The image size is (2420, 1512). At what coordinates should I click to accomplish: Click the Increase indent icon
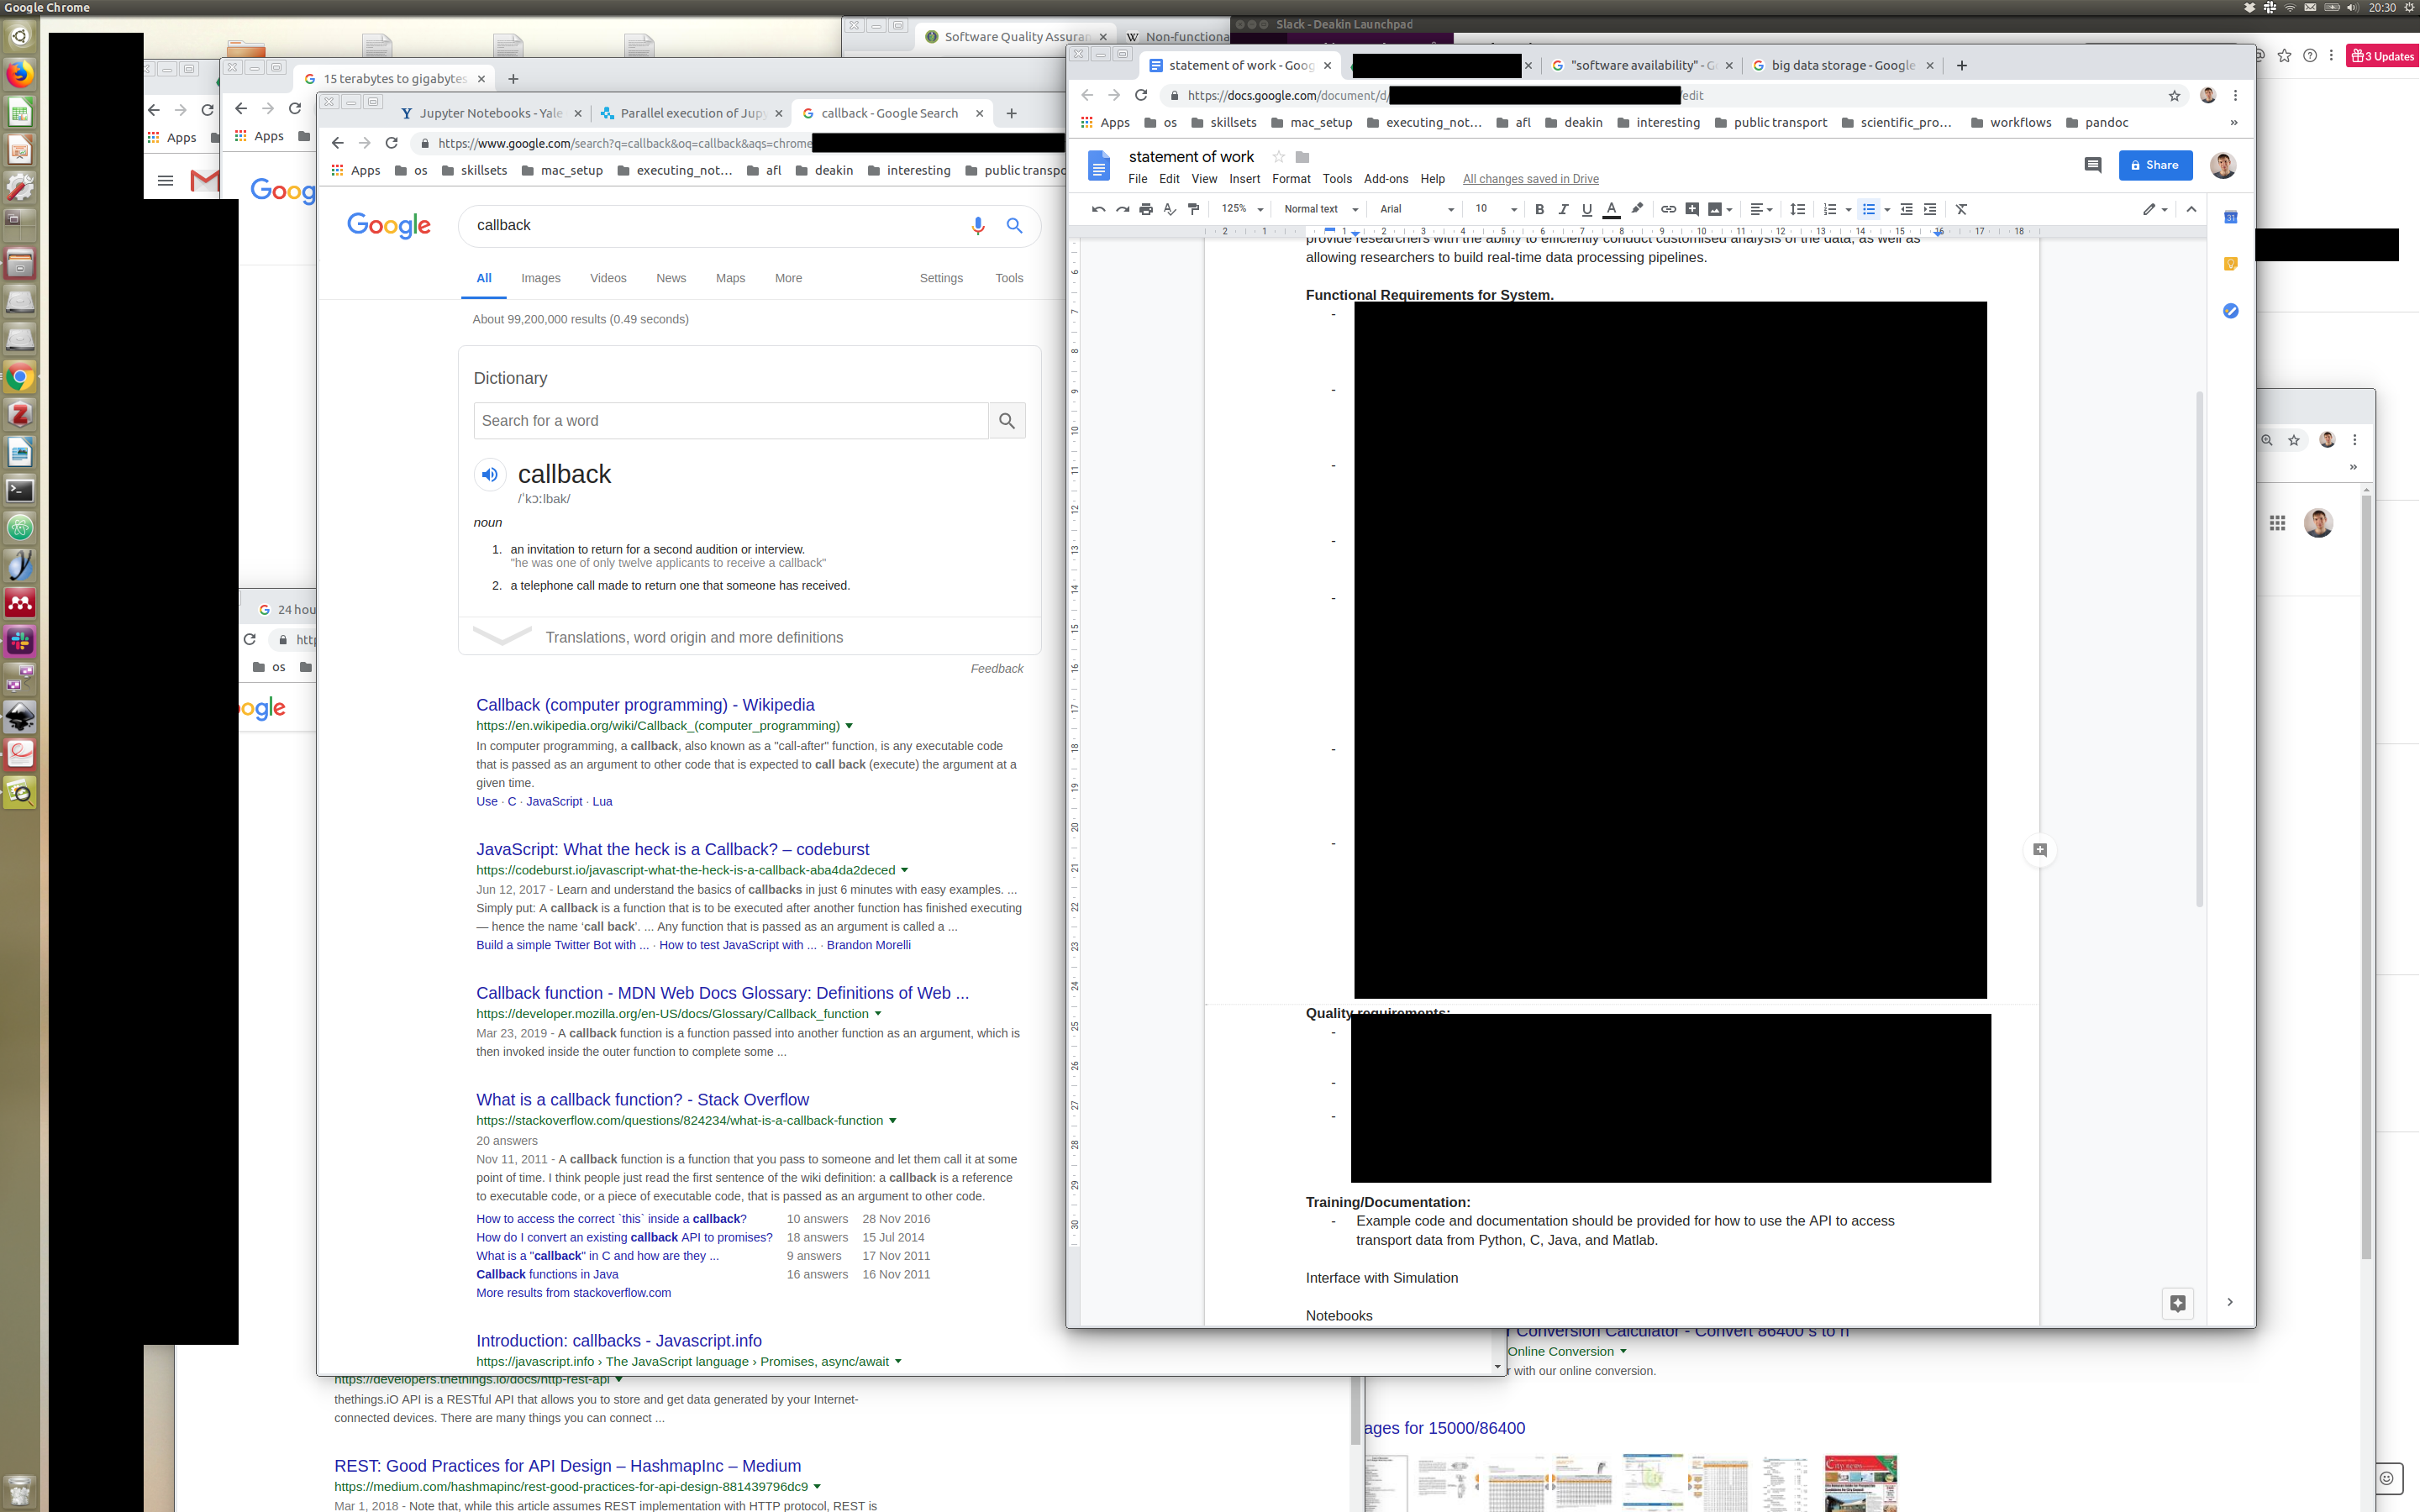coord(1930,209)
